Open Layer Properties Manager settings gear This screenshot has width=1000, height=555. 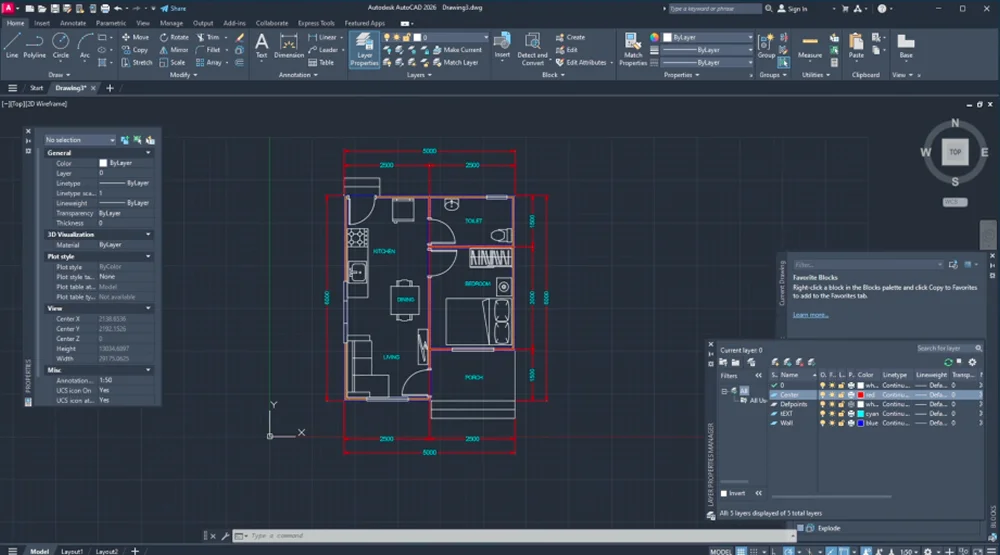click(x=972, y=361)
